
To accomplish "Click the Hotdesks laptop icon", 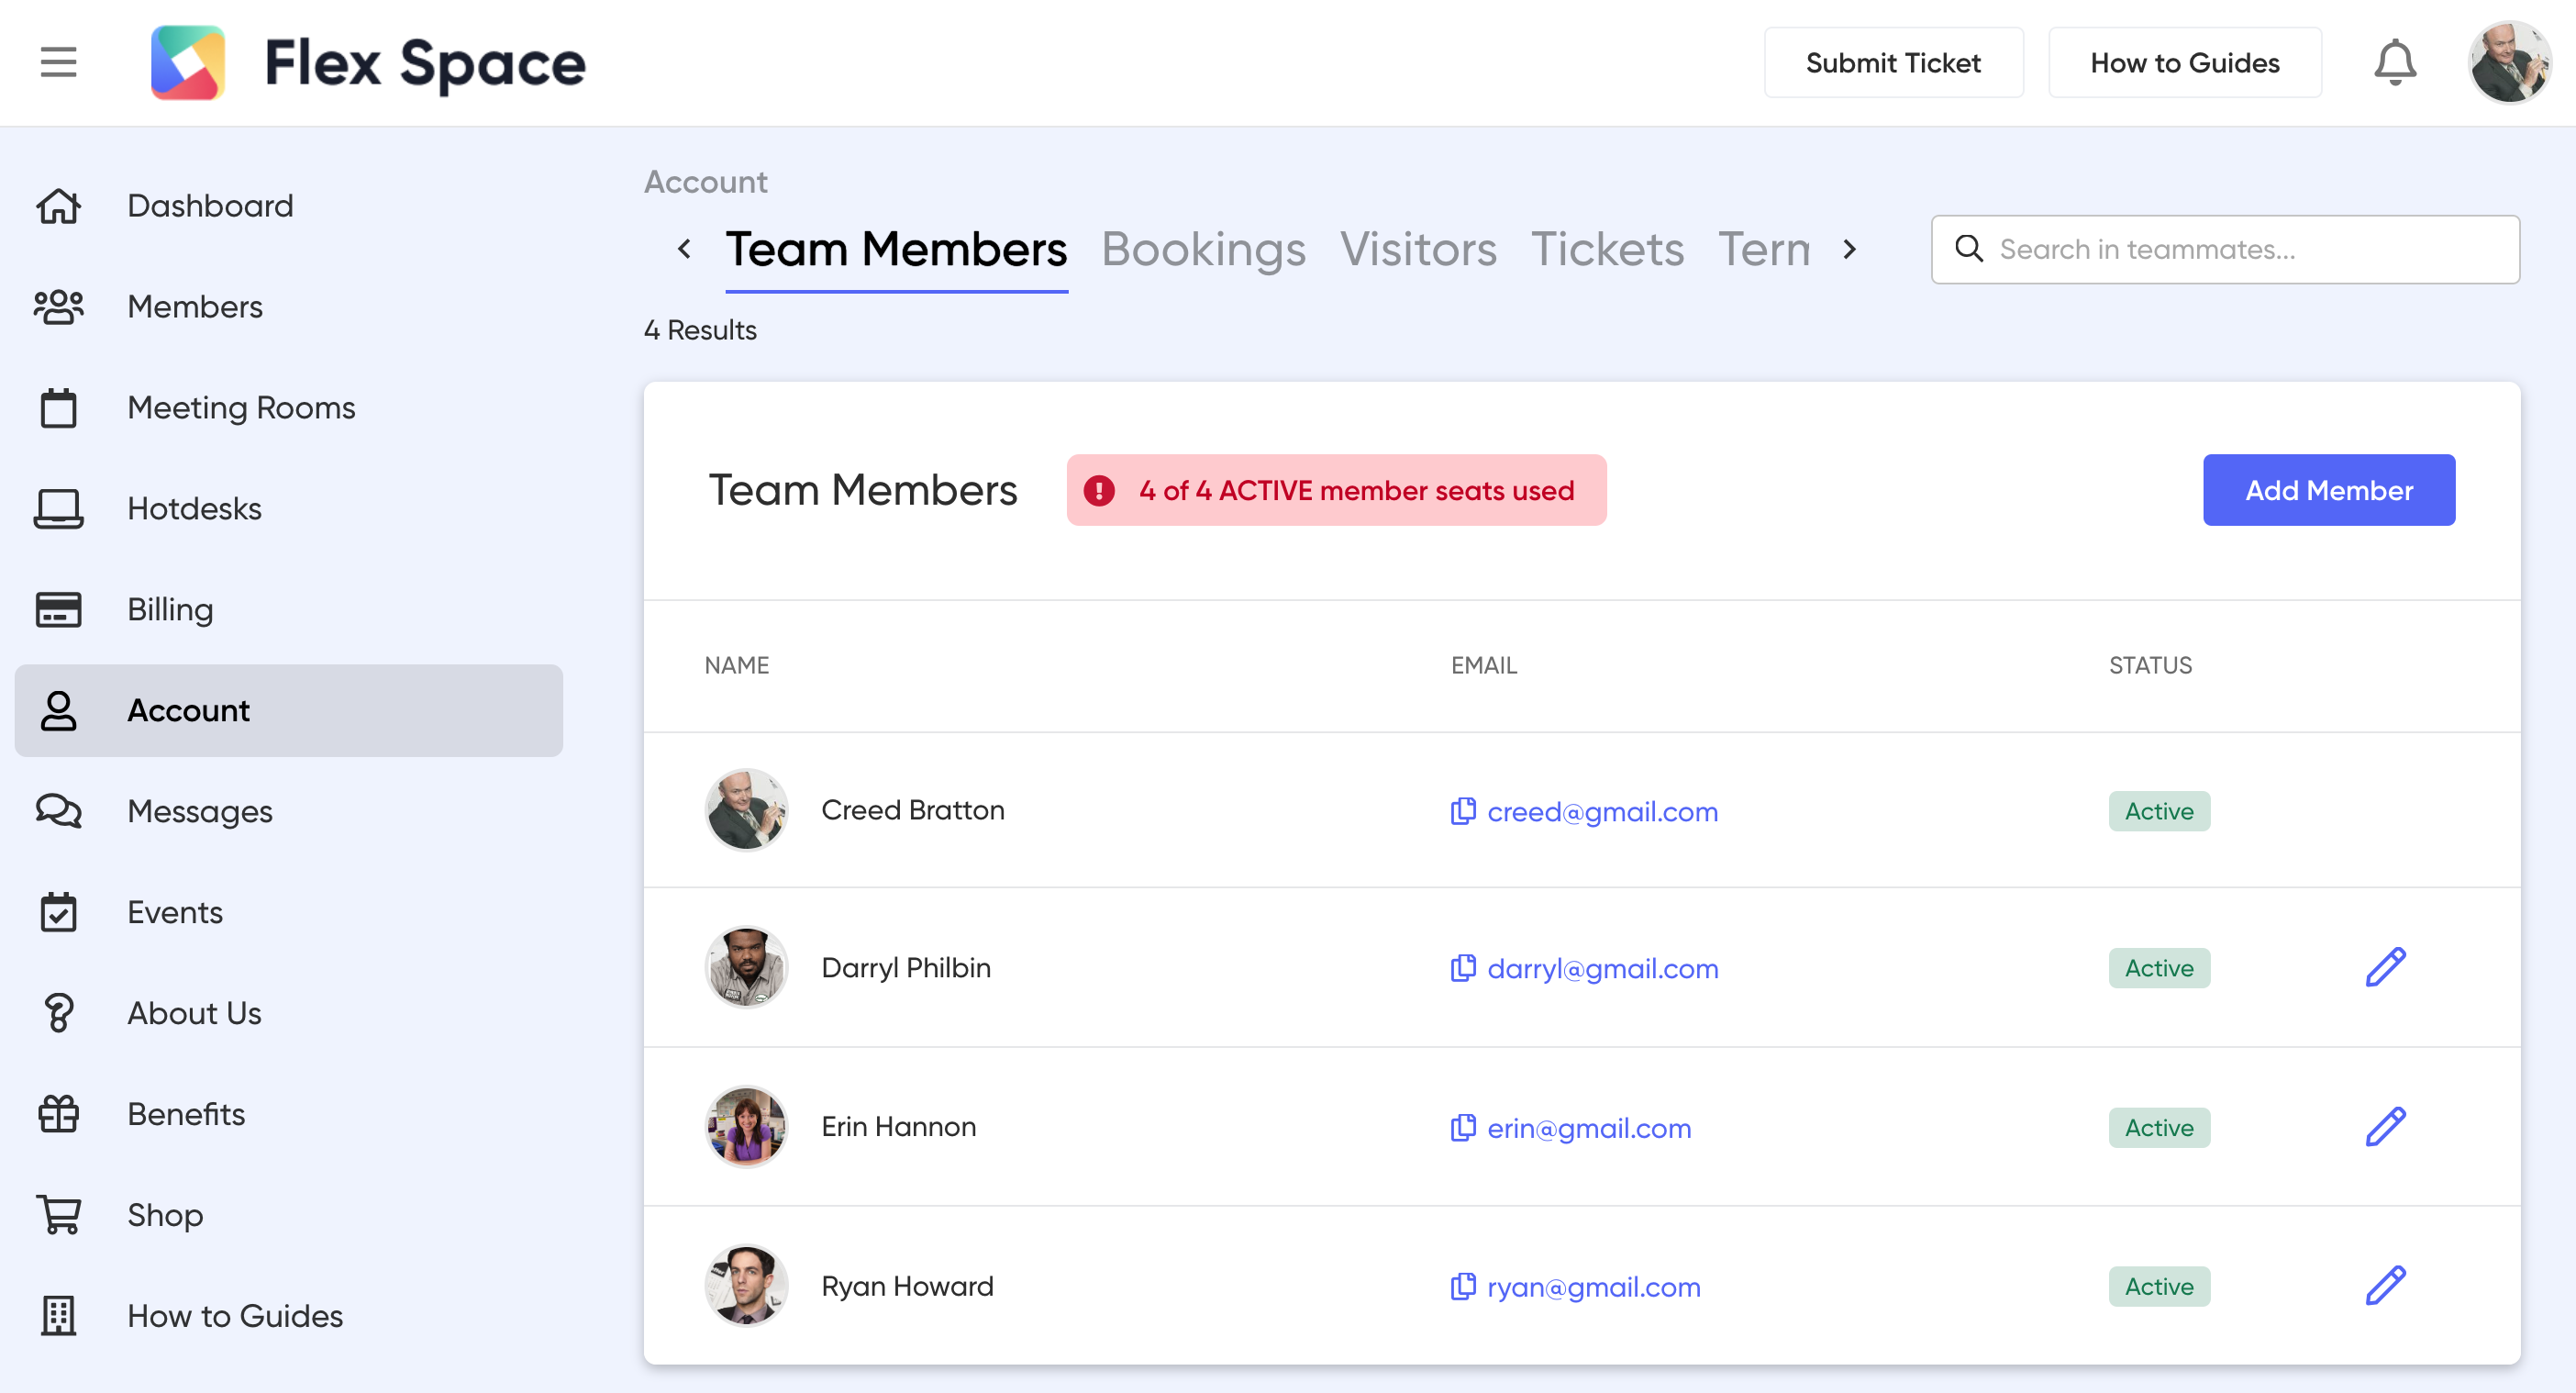I will point(58,509).
